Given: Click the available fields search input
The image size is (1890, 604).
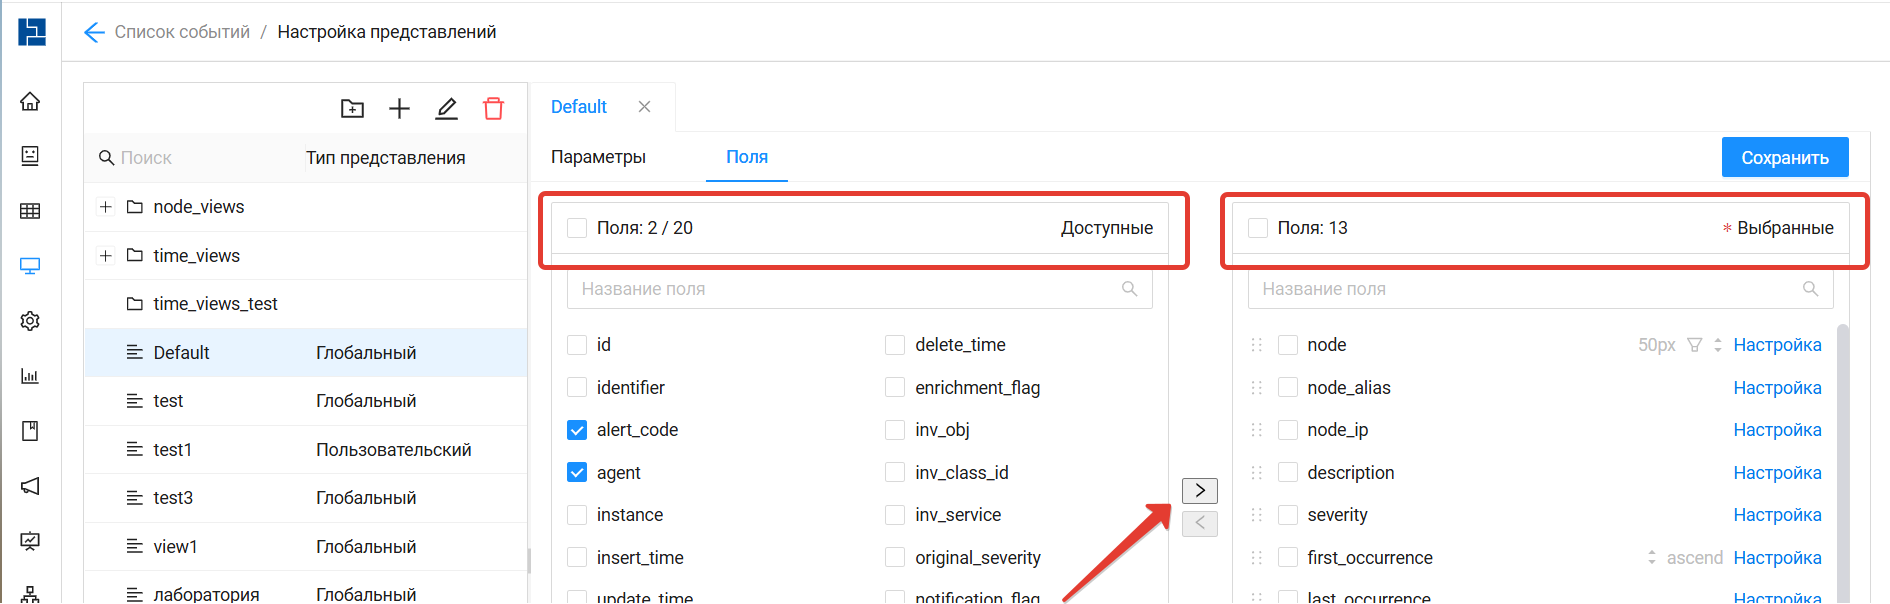Looking at the screenshot, I should [x=850, y=289].
